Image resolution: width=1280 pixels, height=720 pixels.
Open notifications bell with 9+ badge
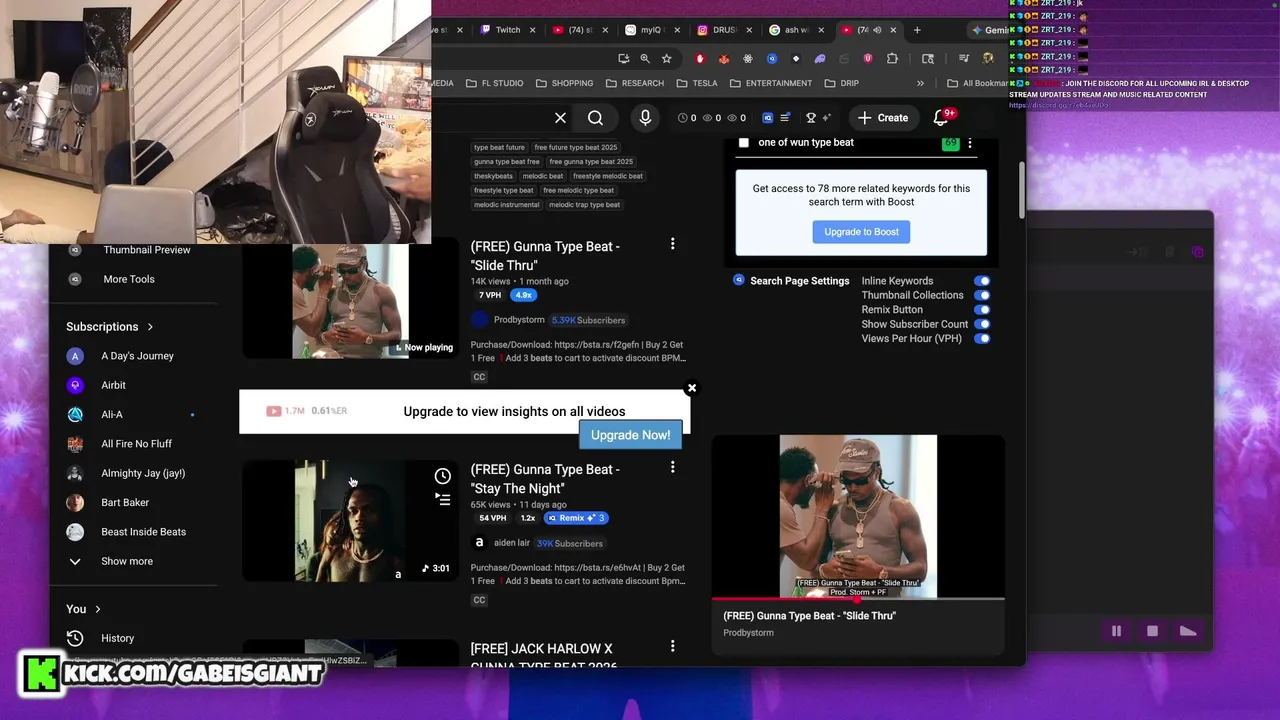click(x=941, y=117)
